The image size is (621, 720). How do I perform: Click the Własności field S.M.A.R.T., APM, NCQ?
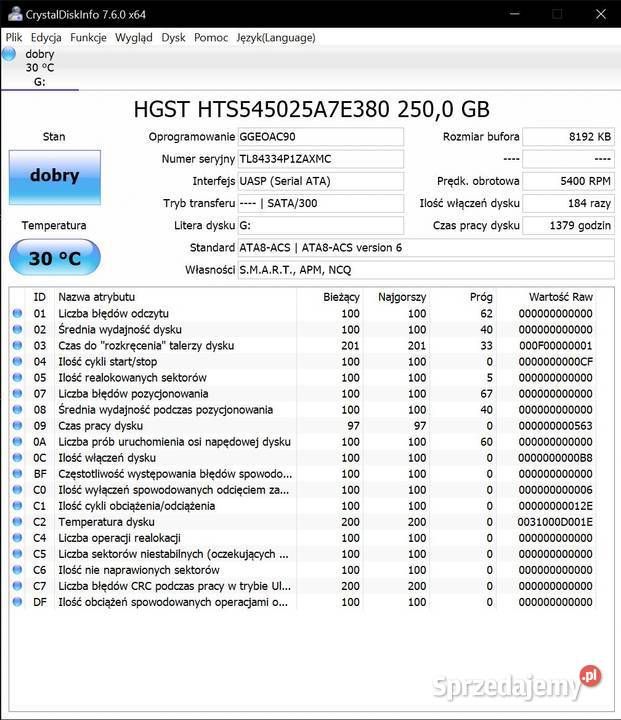tap(426, 270)
